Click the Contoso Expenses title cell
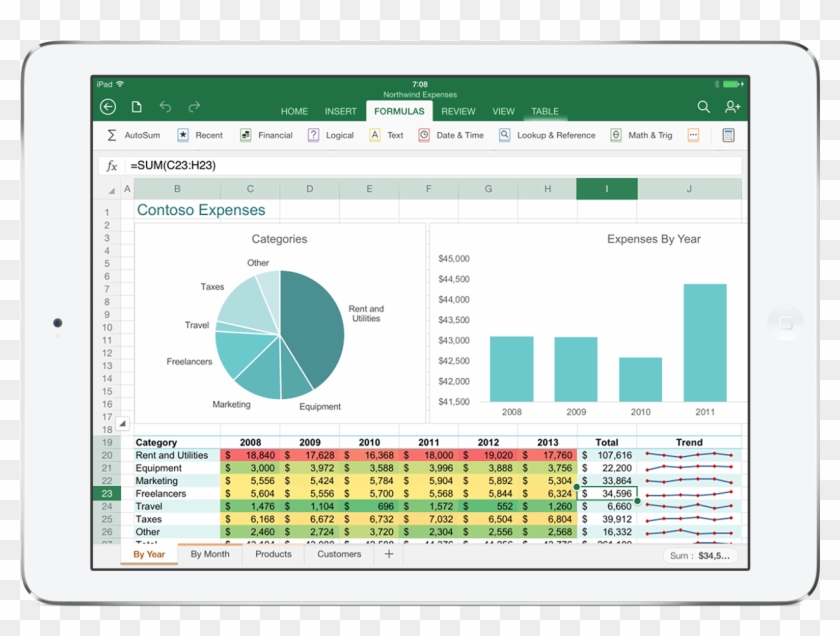Viewport: 840px width, 636px height. click(201, 210)
